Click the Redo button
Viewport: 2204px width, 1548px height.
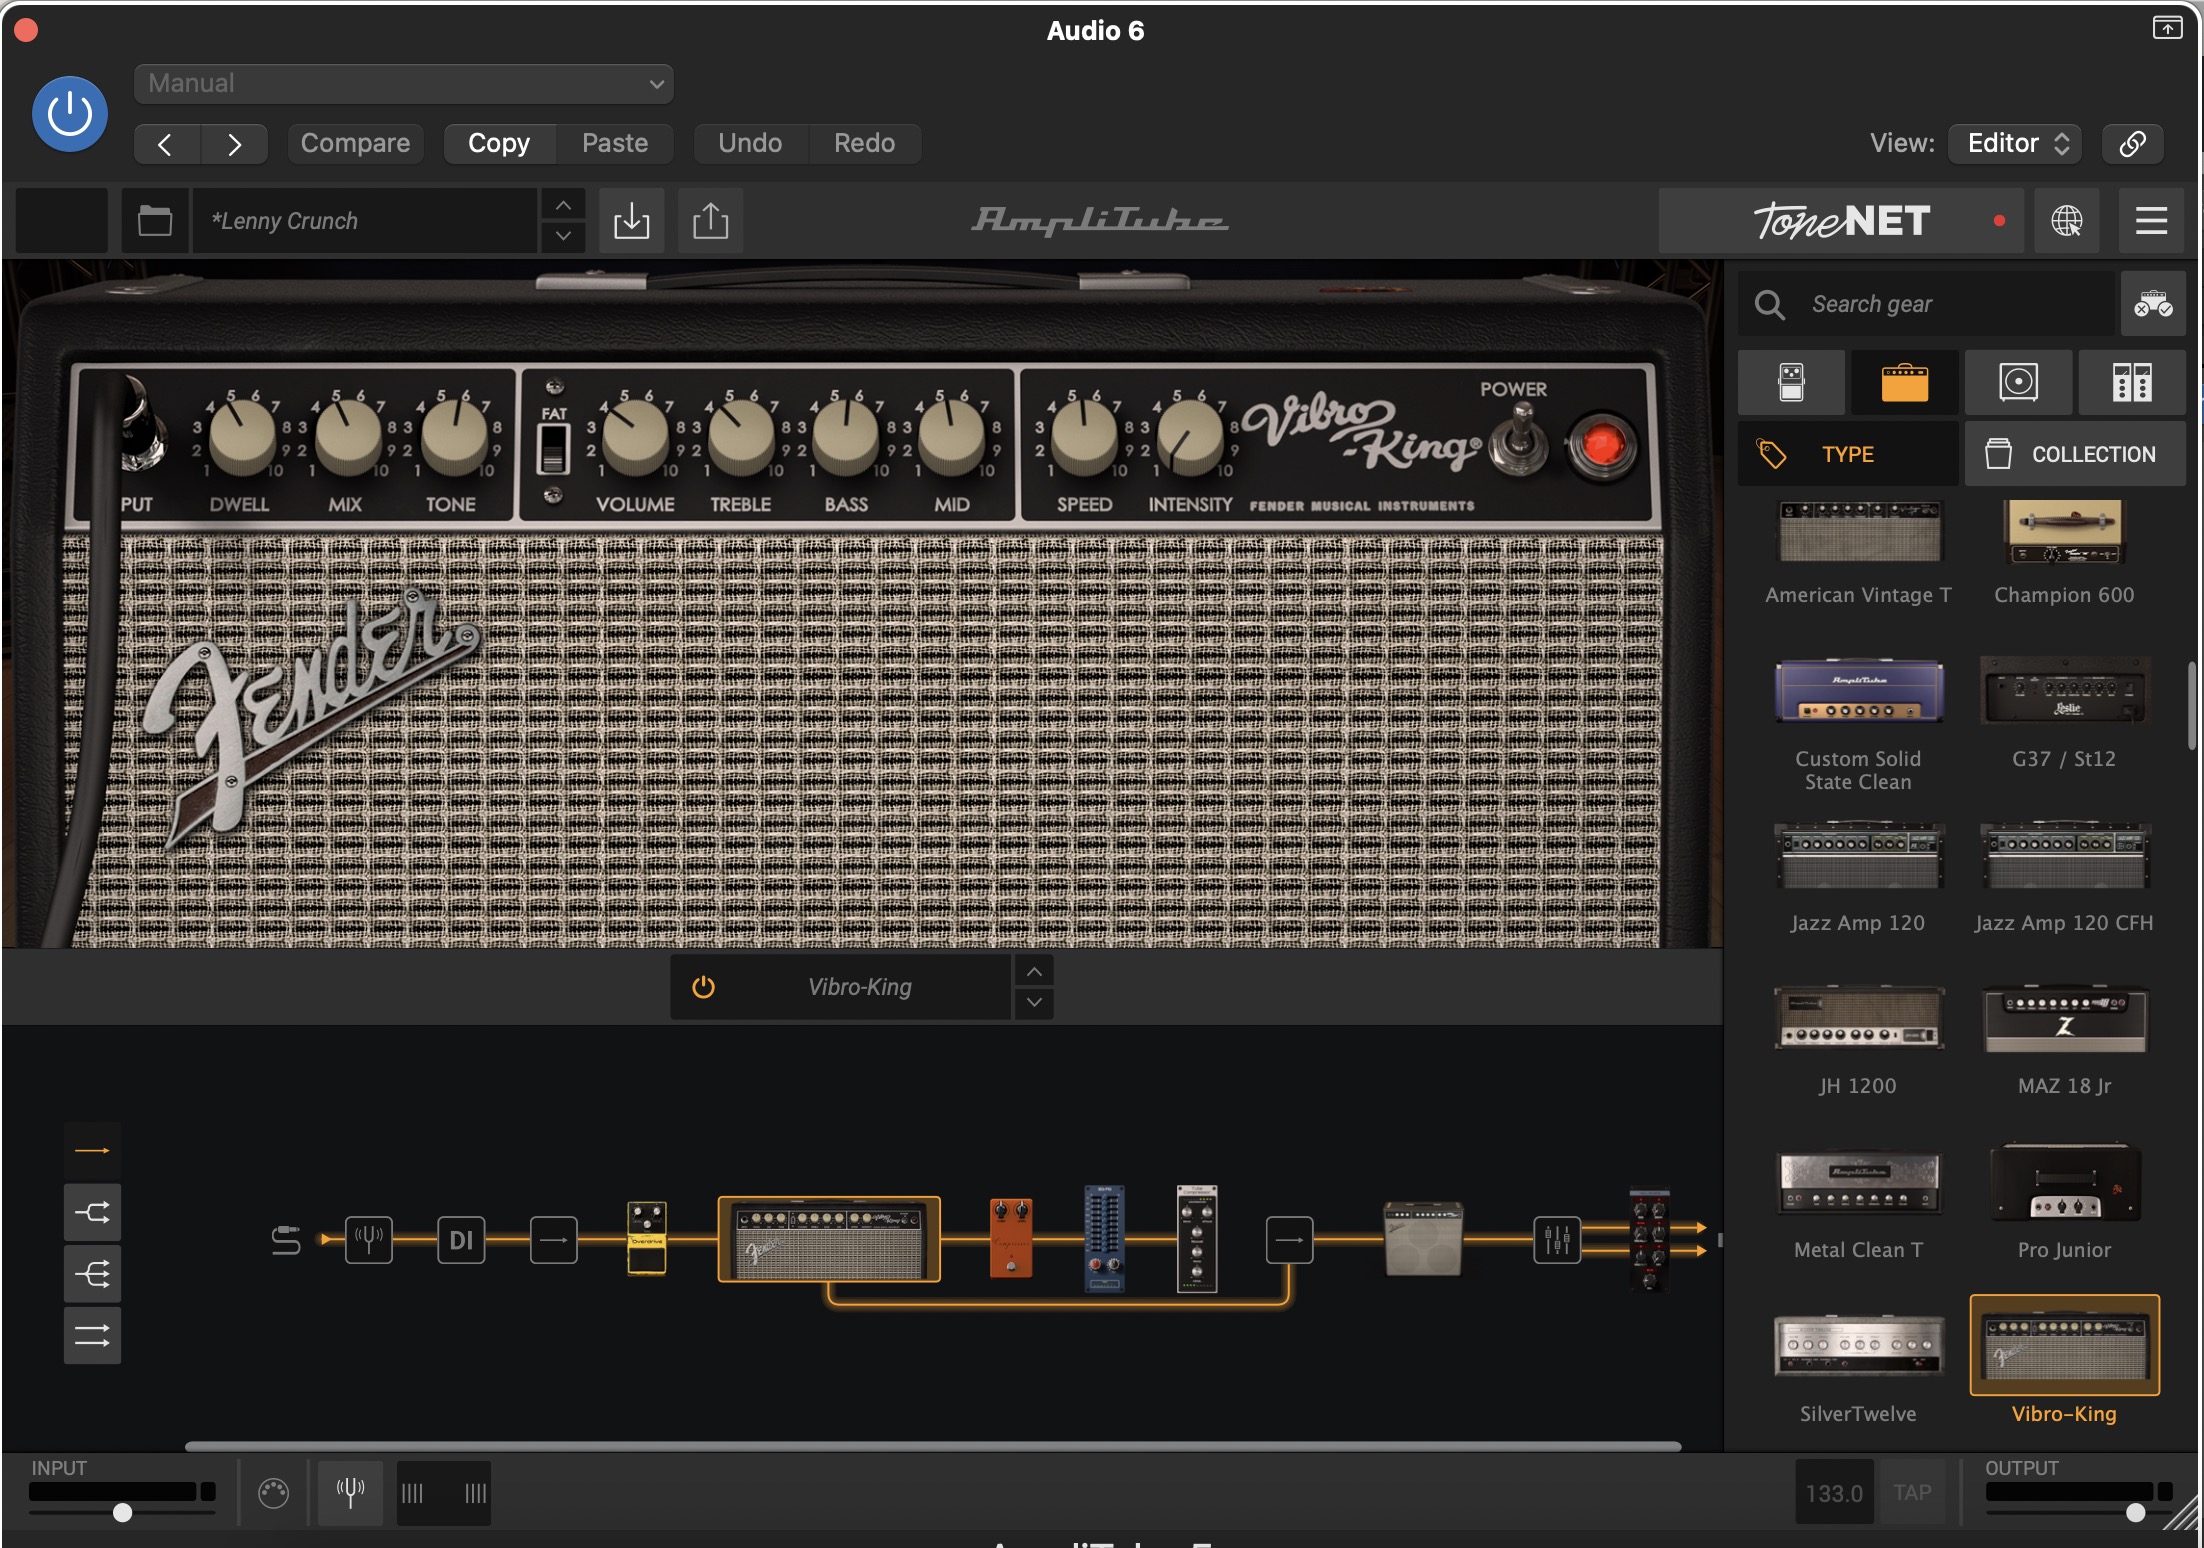point(865,144)
